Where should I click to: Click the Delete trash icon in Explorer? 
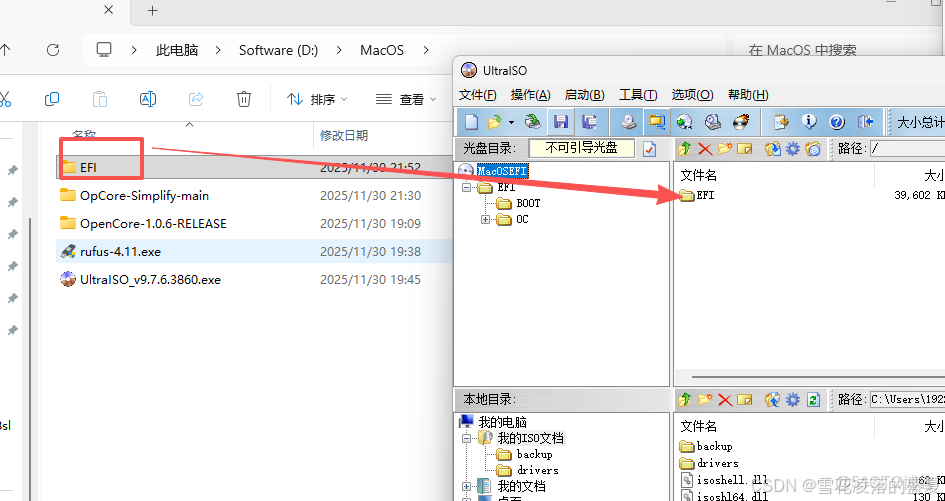coord(243,99)
